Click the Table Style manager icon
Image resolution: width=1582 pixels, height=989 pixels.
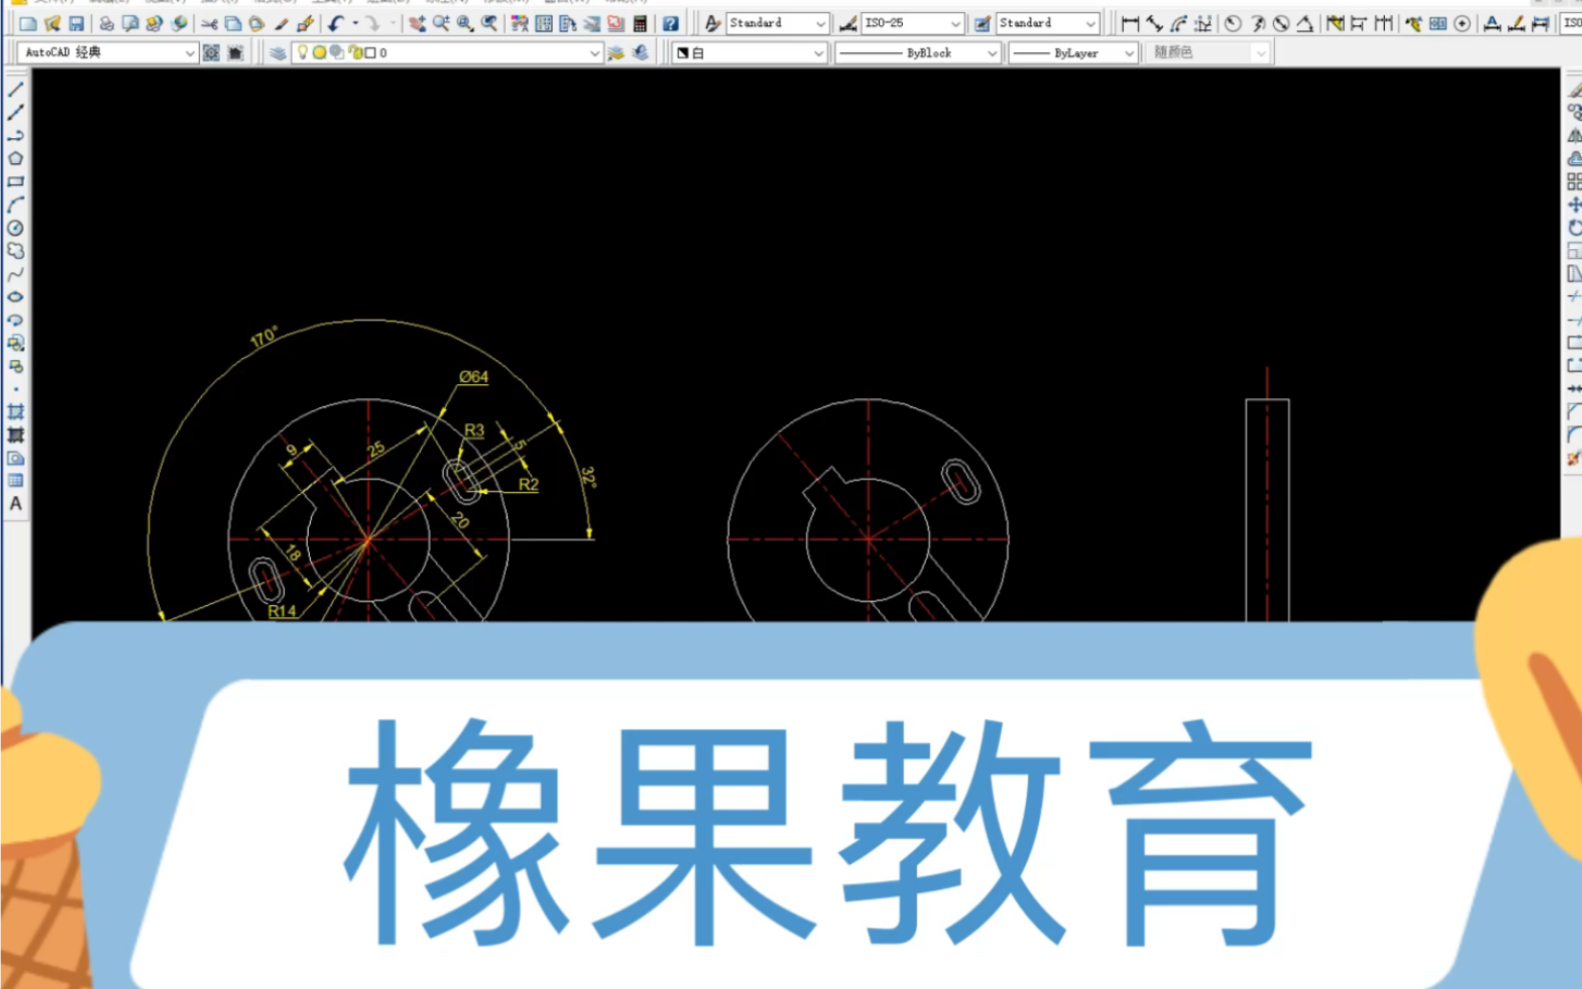pyautogui.click(x=982, y=23)
